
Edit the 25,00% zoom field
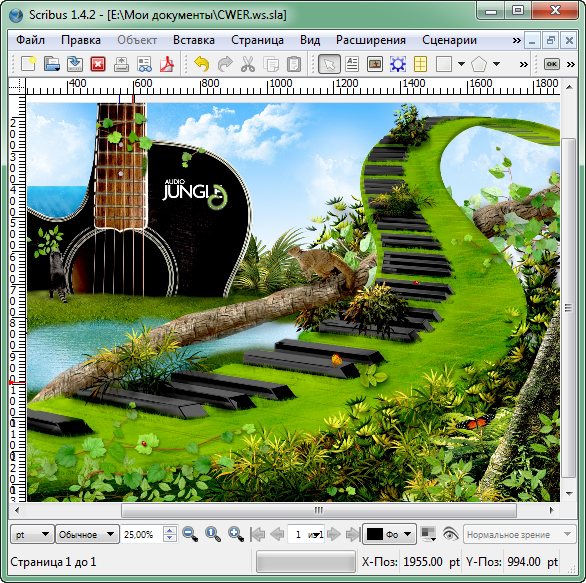pyautogui.click(x=142, y=534)
